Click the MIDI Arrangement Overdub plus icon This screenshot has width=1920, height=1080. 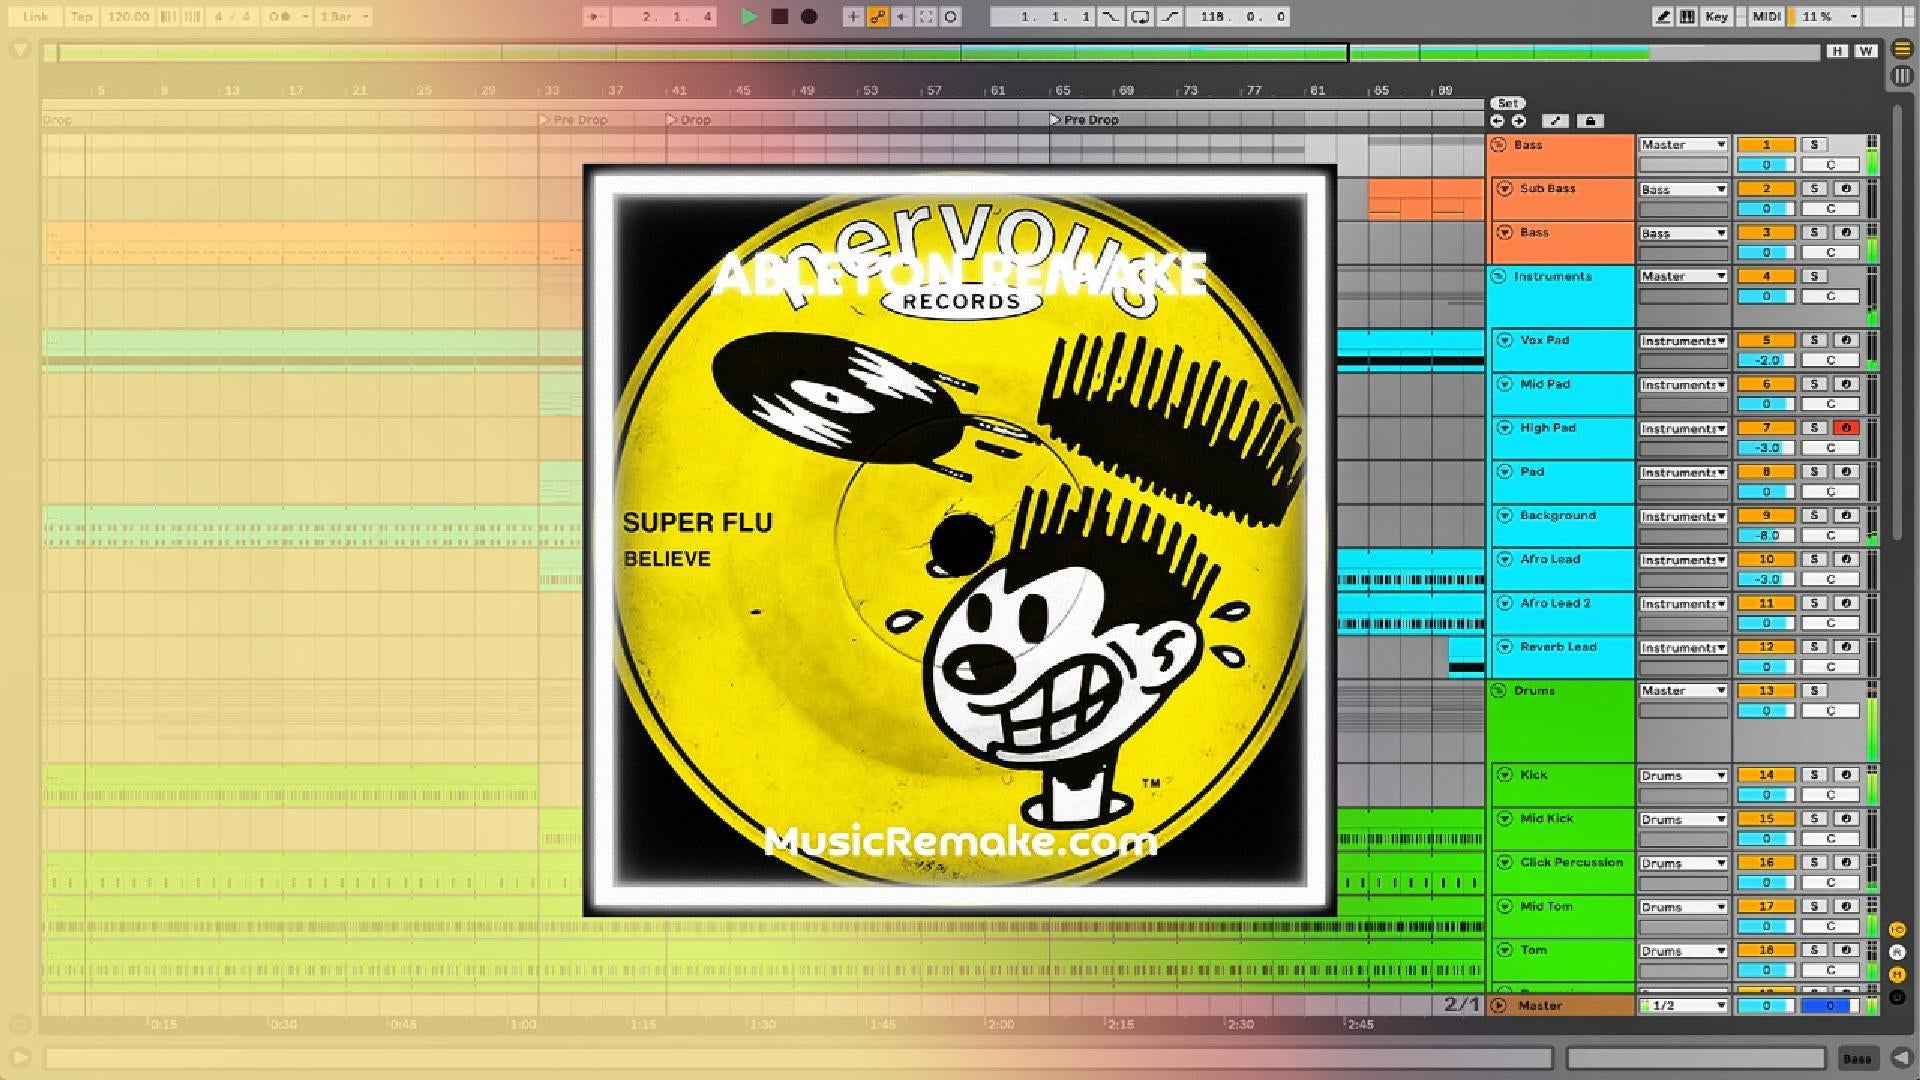tap(853, 16)
